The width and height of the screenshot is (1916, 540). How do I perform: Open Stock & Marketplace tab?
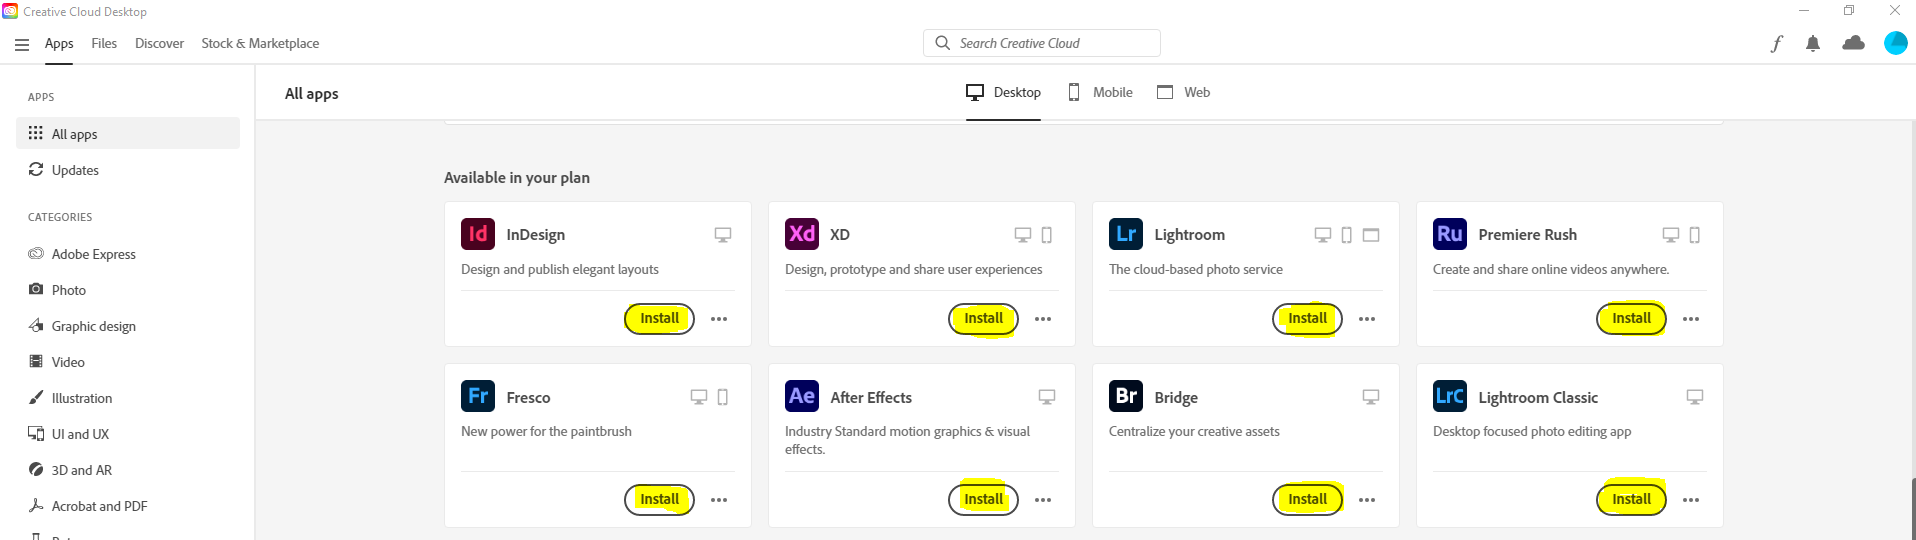(260, 43)
